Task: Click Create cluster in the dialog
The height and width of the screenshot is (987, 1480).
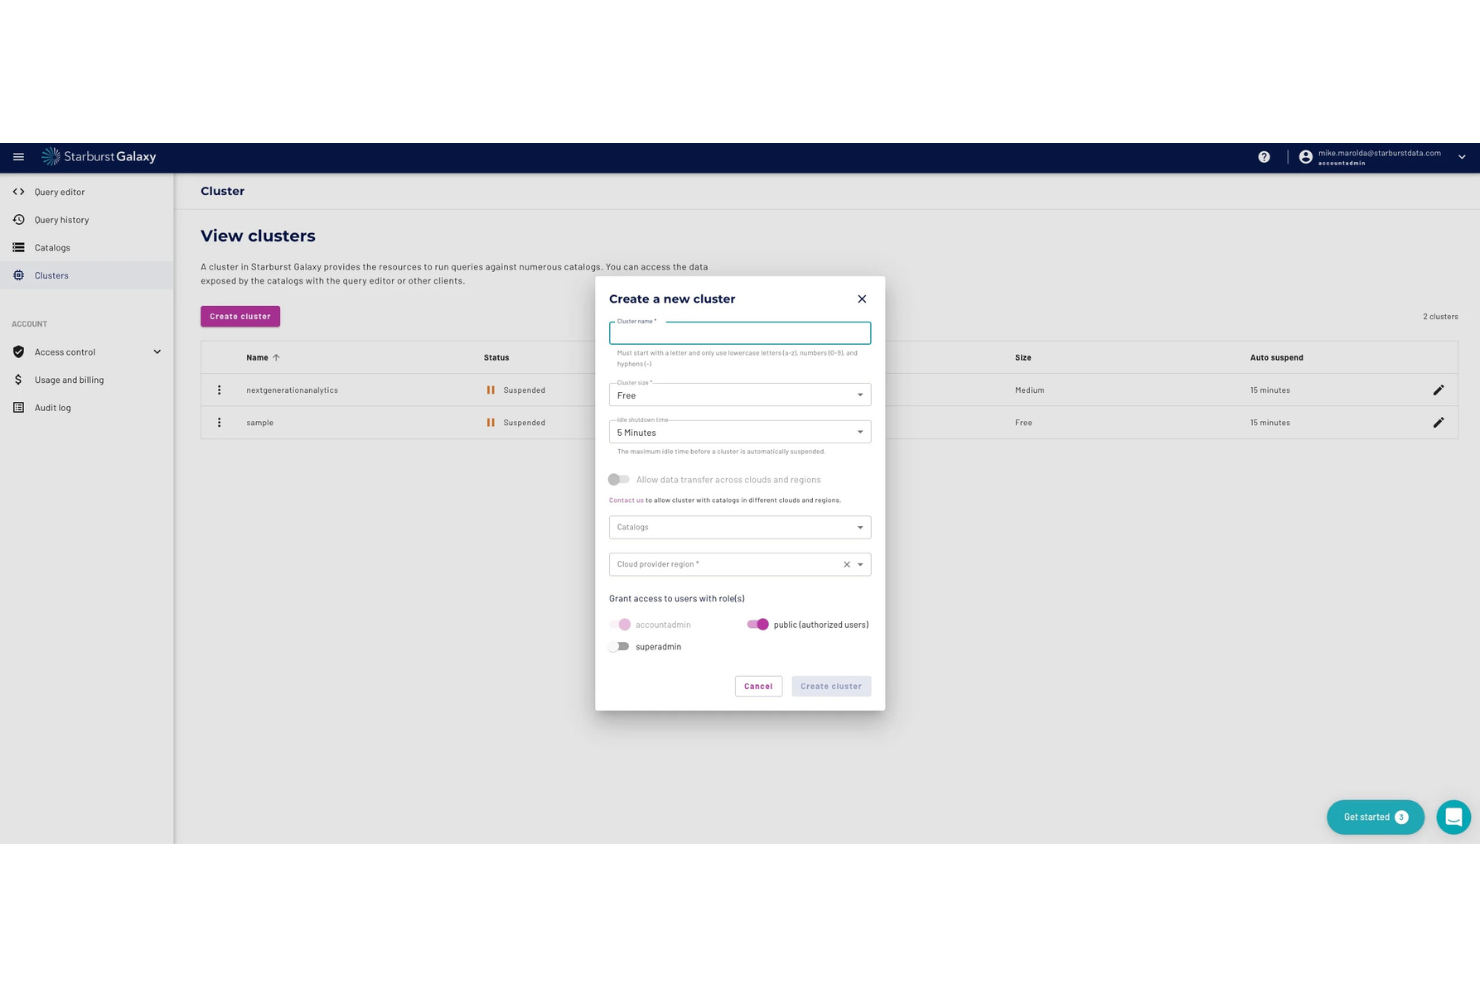Action: pos(831,687)
